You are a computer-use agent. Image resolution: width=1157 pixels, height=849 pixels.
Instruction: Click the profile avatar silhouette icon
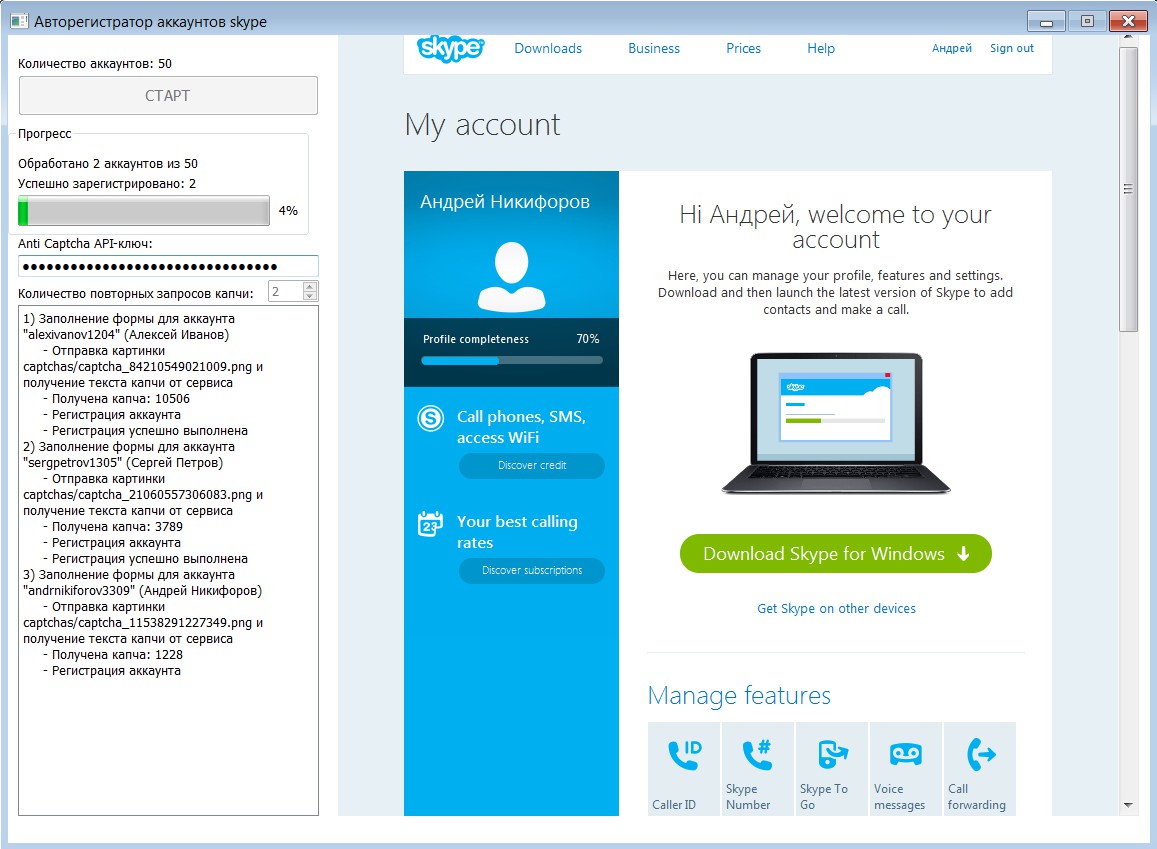(511, 277)
